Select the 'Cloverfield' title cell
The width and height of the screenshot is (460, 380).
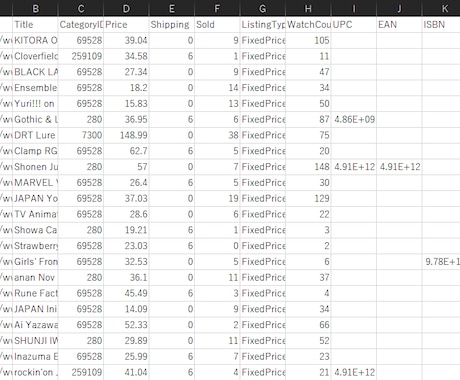(x=35, y=56)
